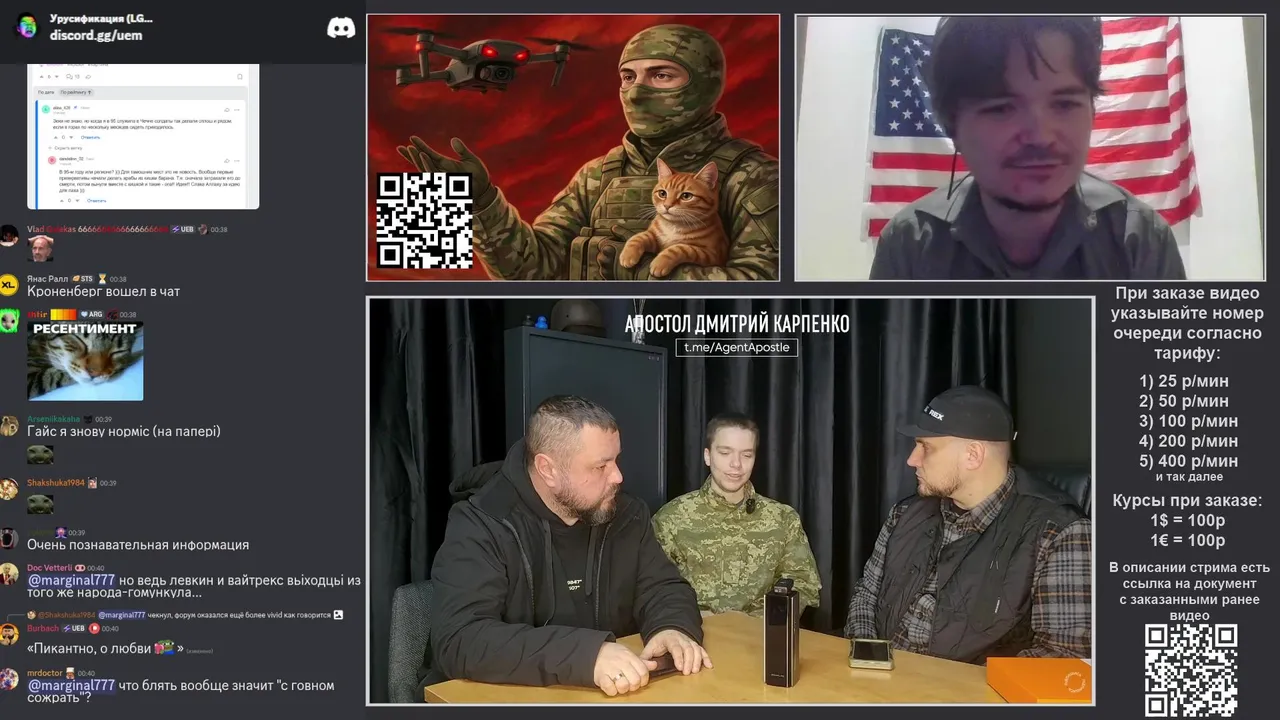This screenshot has height=720, width=1280.
Task: Click mrdoctor's user avatar
Action: (9, 680)
